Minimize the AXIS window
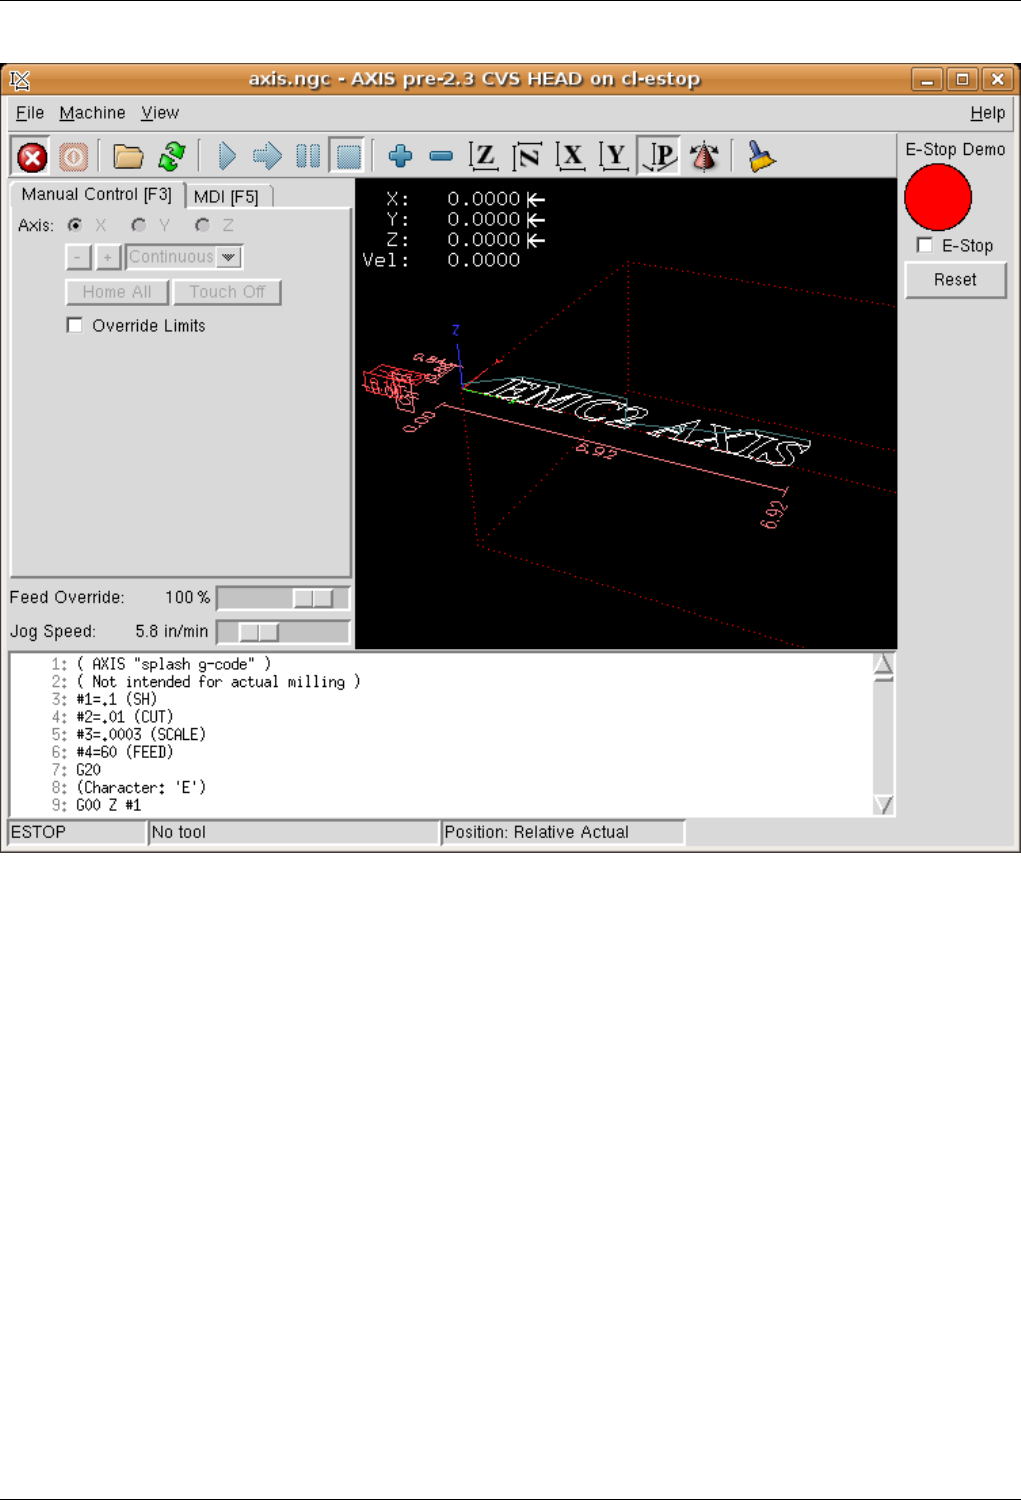This screenshot has width=1021, height=1500. [927, 79]
